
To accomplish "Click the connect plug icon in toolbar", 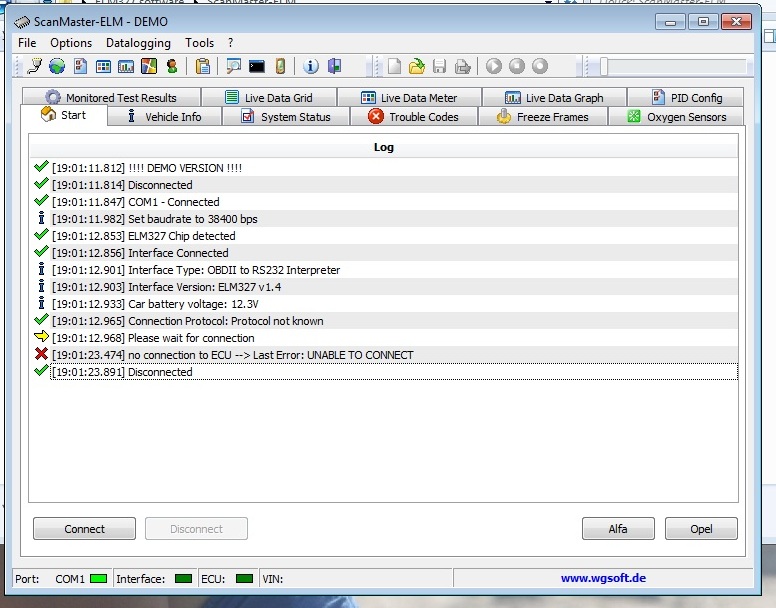I will click(x=34, y=67).
